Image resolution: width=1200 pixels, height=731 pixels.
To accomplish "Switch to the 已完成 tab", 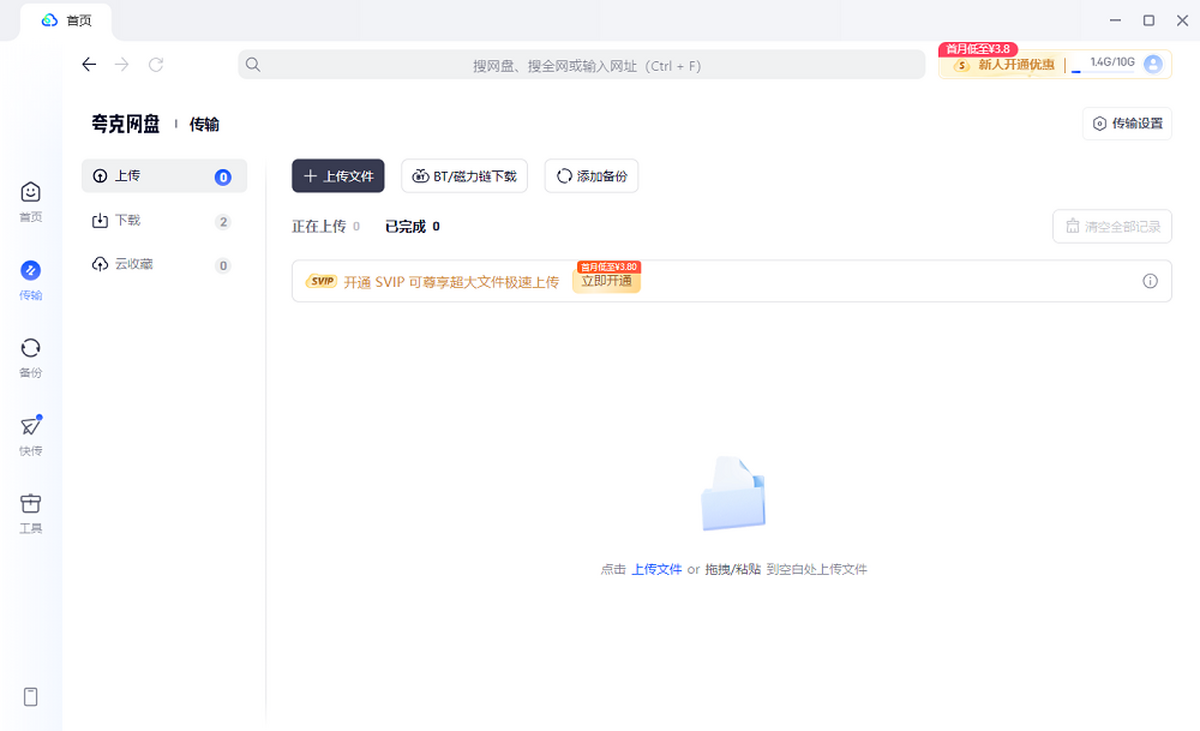I will (412, 227).
